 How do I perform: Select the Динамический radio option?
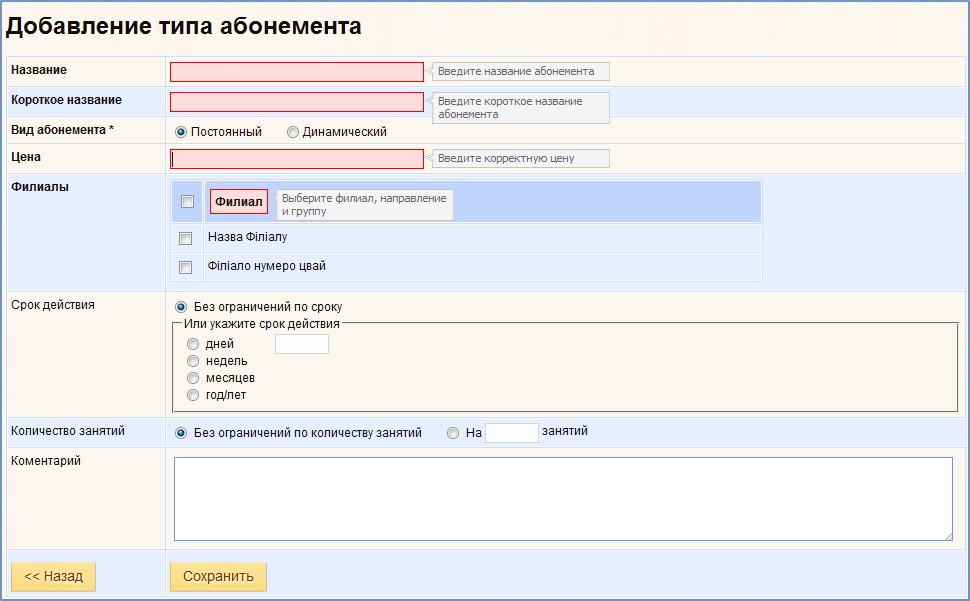click(293, 132)
